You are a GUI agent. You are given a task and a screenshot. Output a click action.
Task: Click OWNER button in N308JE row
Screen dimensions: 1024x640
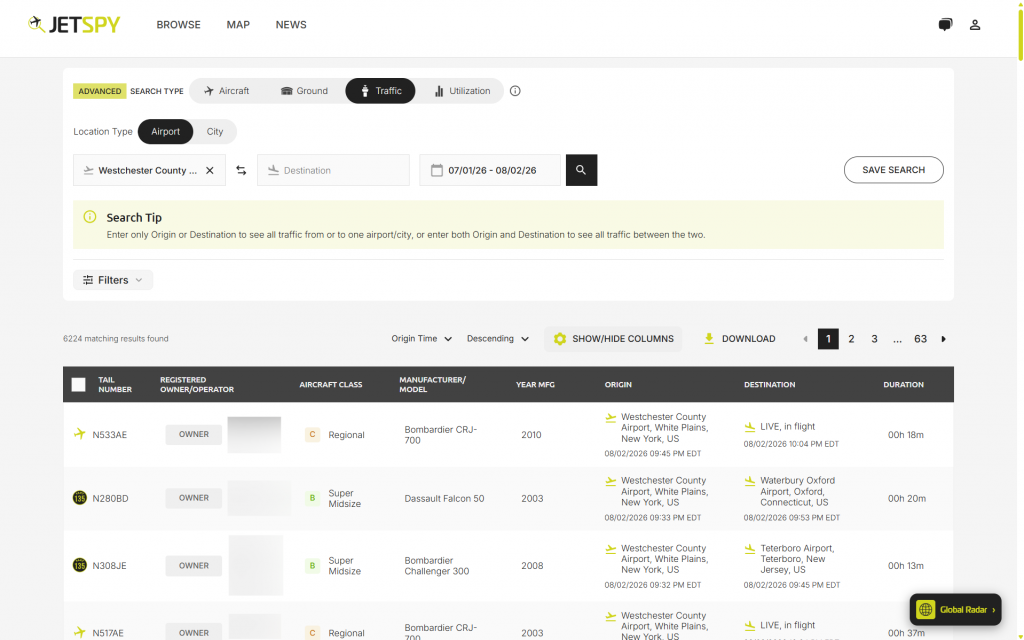[193, 566]
